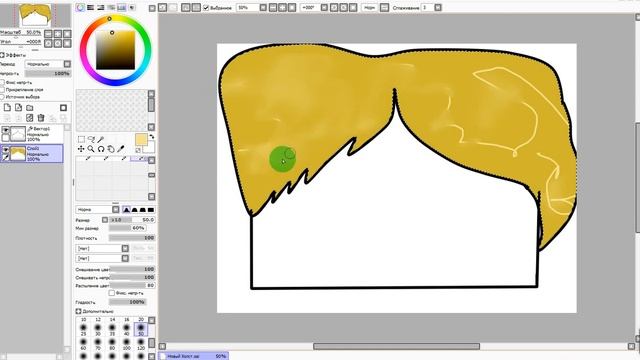The width and height of the screenshot is (640, 360).
Task: Toggle Фикс. непр-ть checkbox in layer panel
Action: (x=2, y=82)
